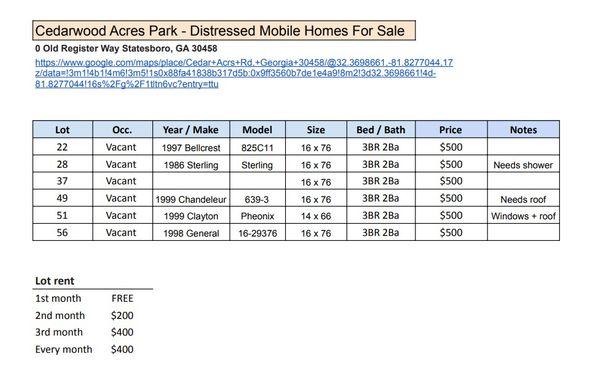Image resolution: width=600 pixels, height=371 pixels.
Task: Open the Google Maps hyperlink
Action: (244, 73)
